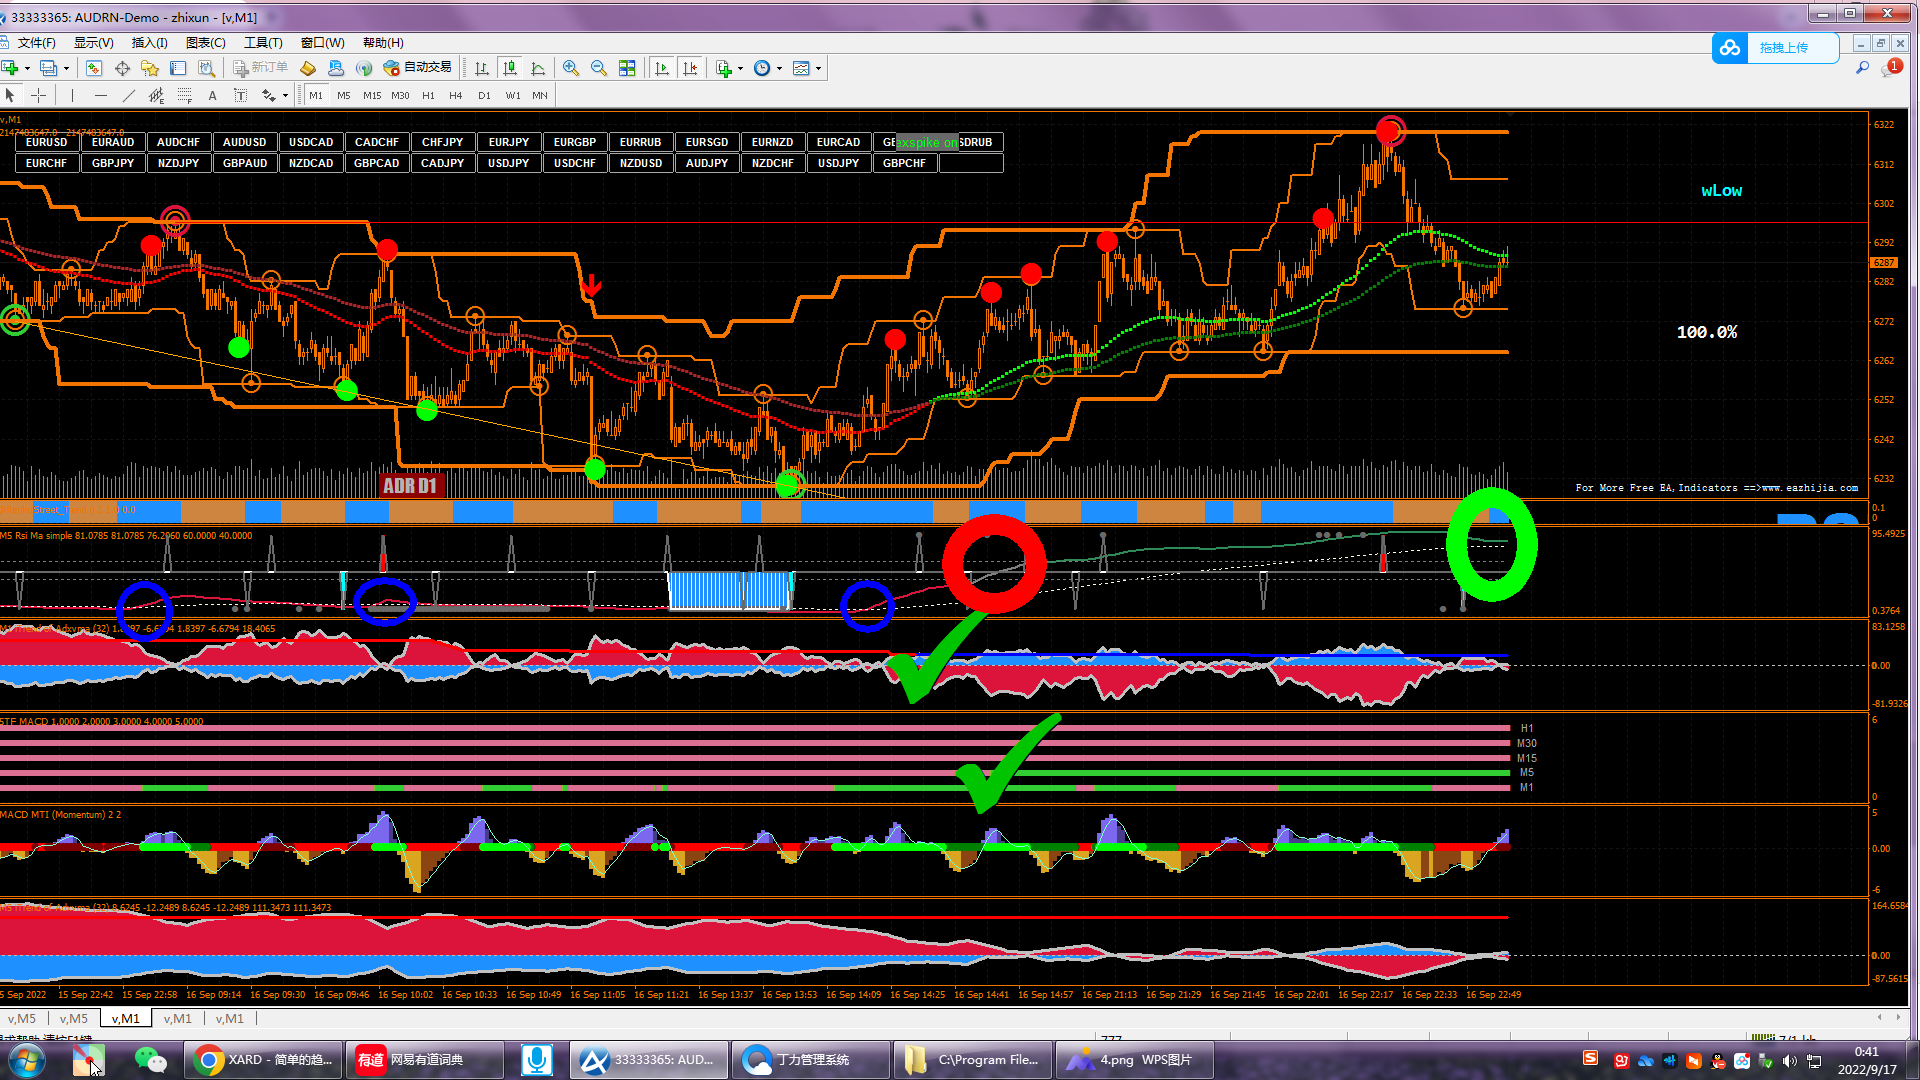Open Chrome XARD window in taskbar
Image resolution: width=1920 pixels, height=1080 pixels.
262,1059
